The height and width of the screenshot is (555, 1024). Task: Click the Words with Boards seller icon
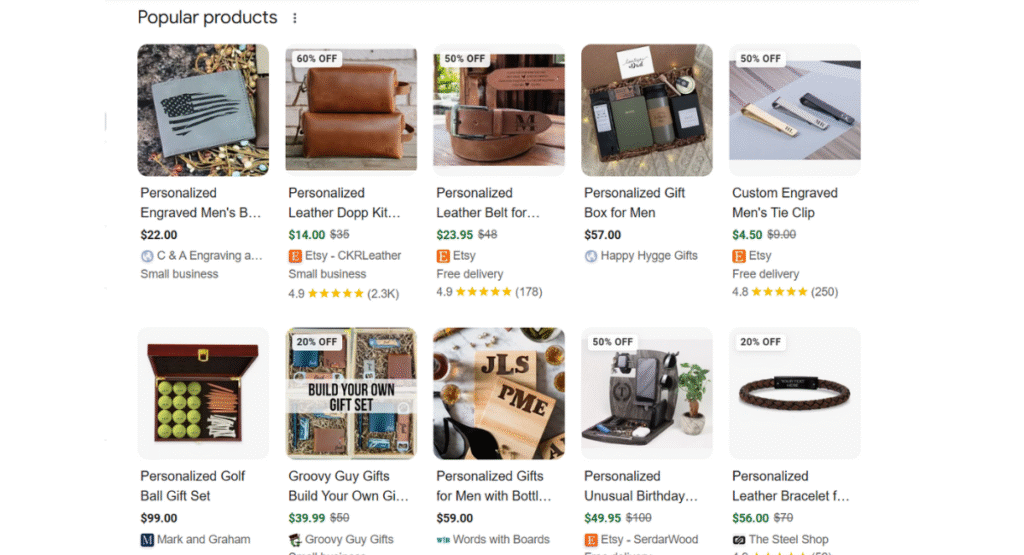pos(443,540)
